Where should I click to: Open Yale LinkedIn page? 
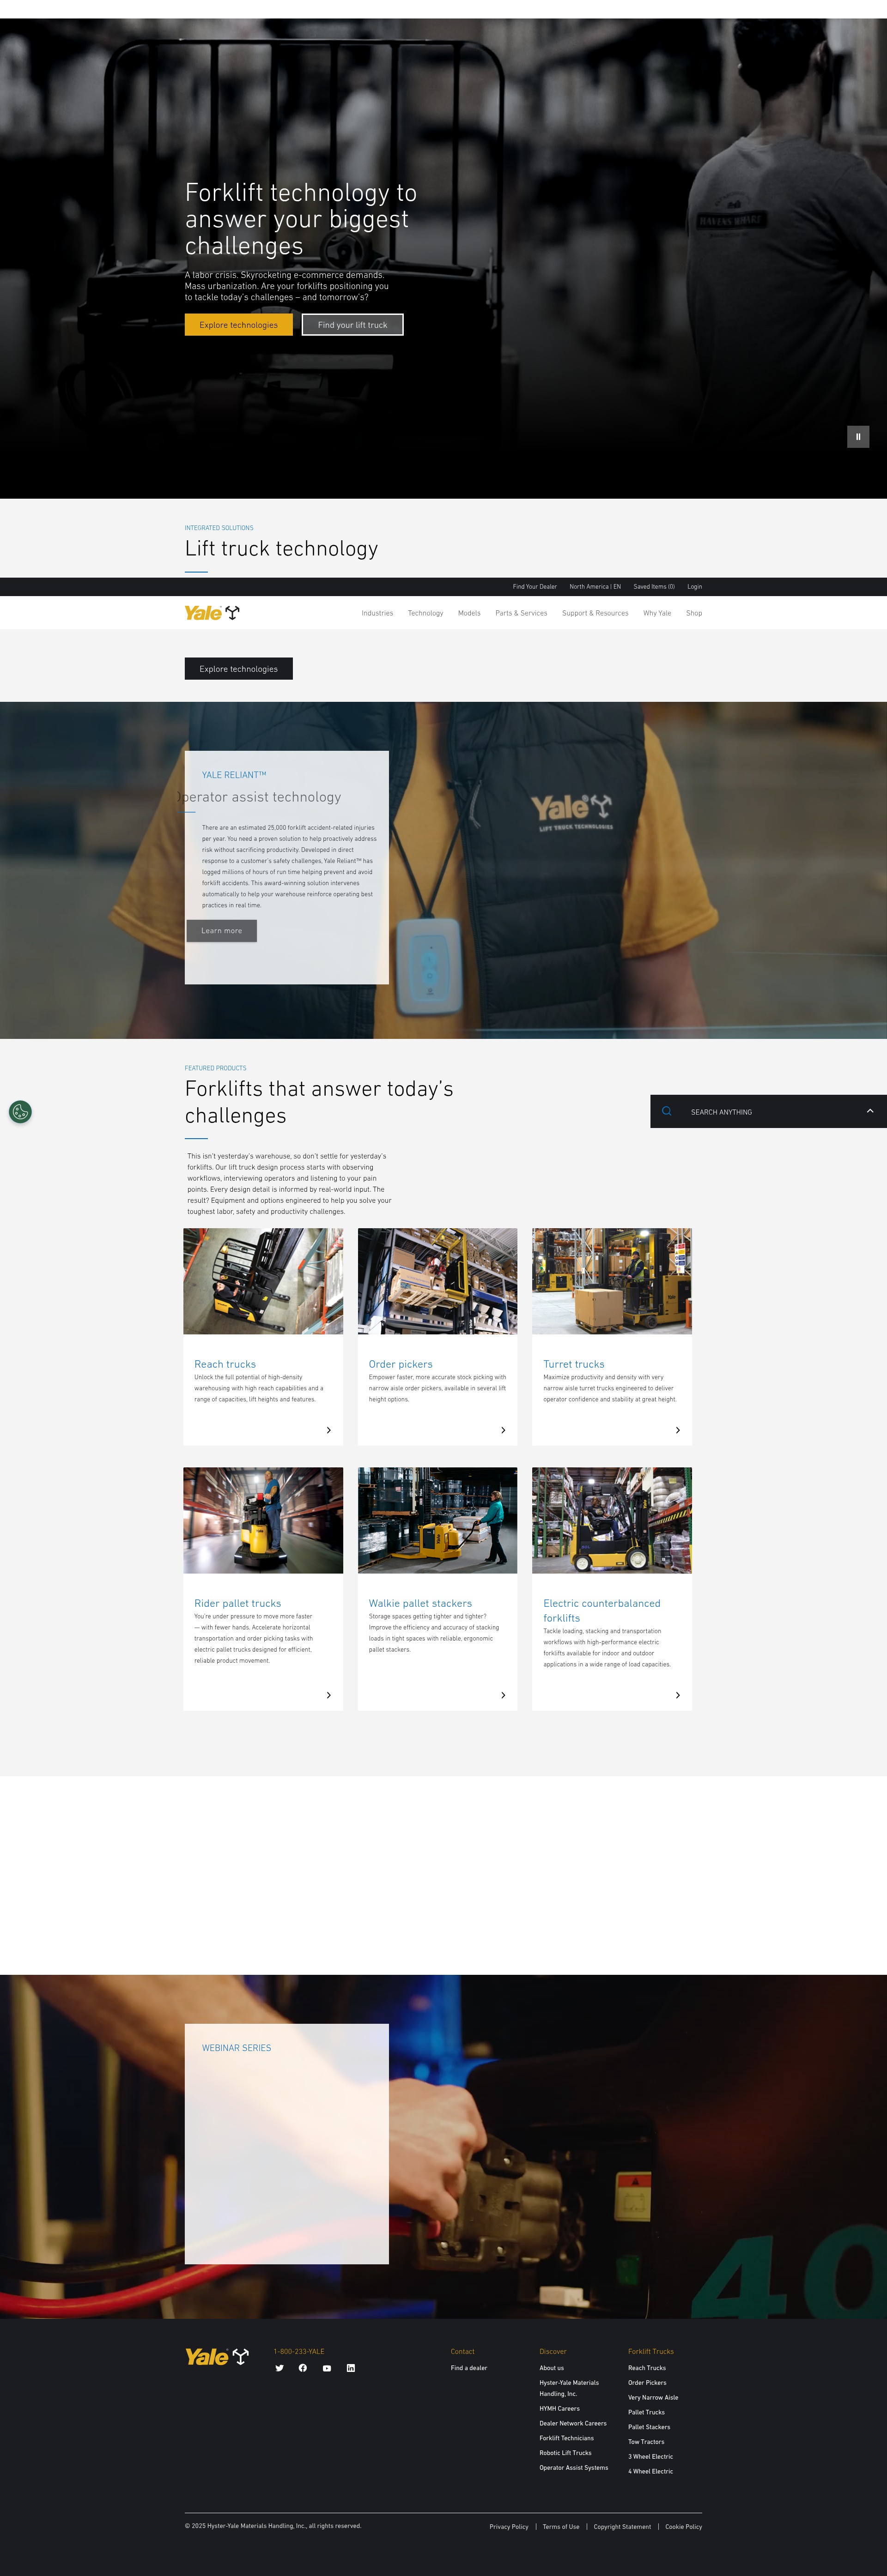[351, 2368]
